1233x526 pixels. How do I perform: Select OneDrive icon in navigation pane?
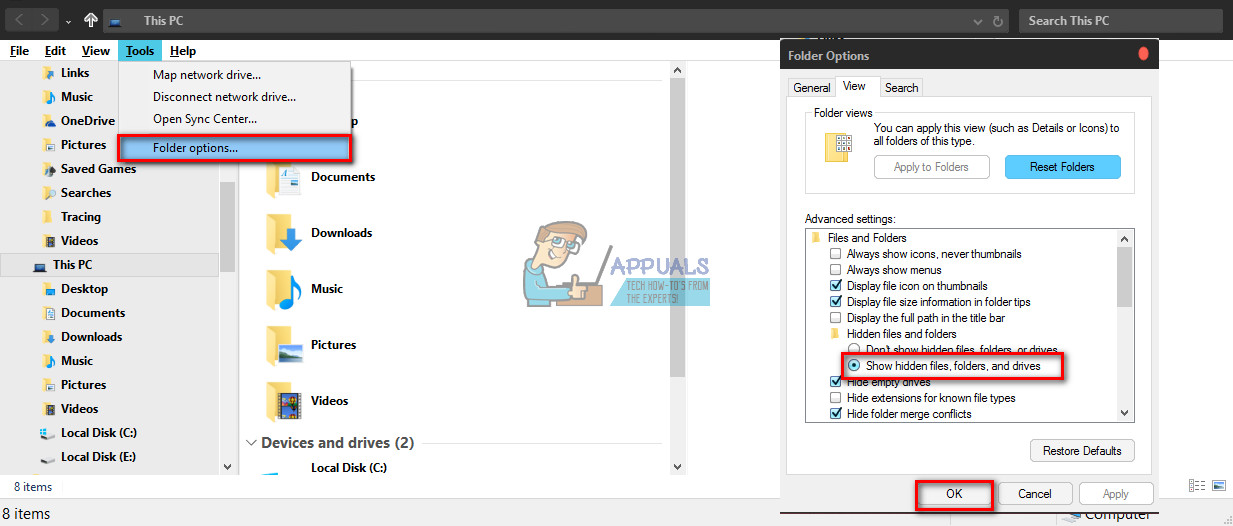(x=49, y=121)
